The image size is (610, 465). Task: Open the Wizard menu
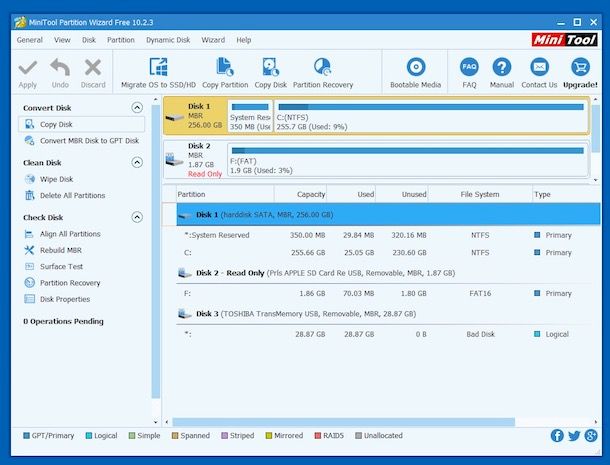pos(213,40)
